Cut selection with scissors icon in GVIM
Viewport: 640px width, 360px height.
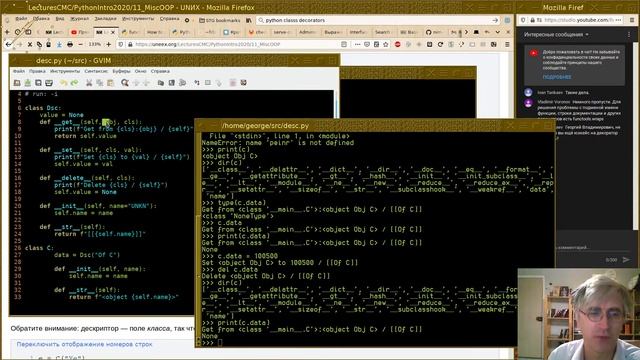coord(89,83)
